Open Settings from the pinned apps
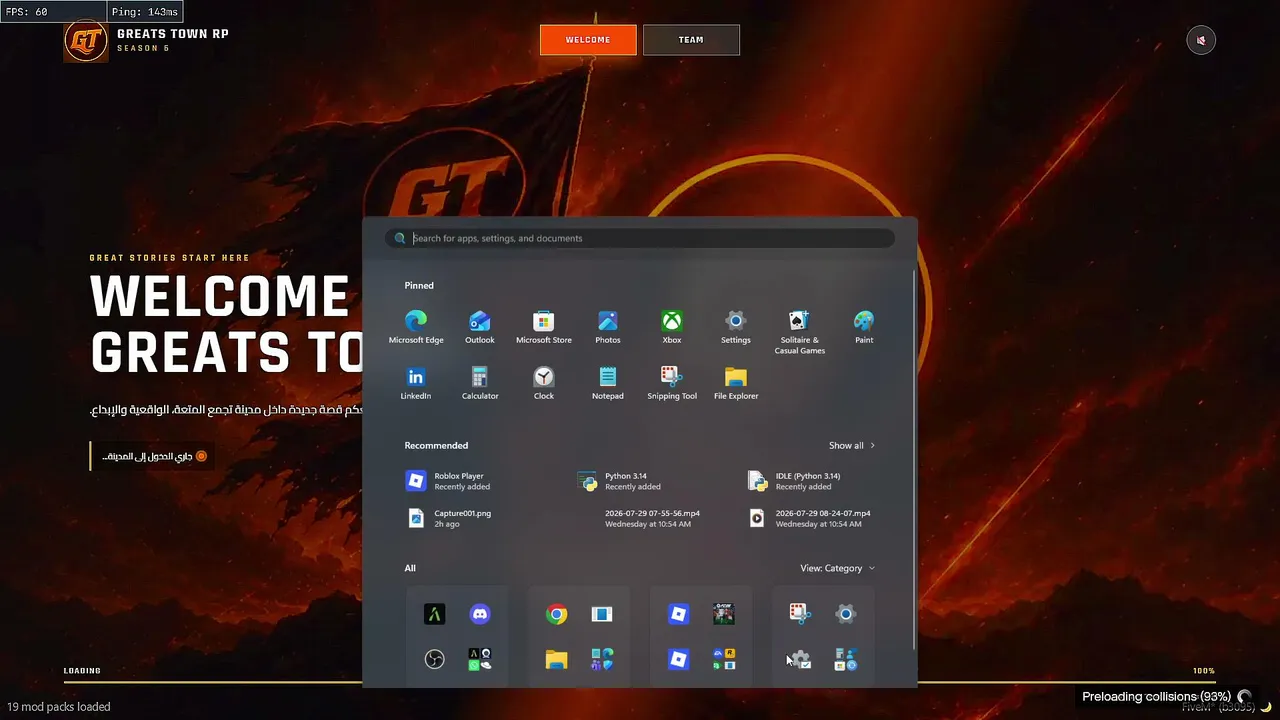Screen dimensions: 1280x720 click(736, 327)
